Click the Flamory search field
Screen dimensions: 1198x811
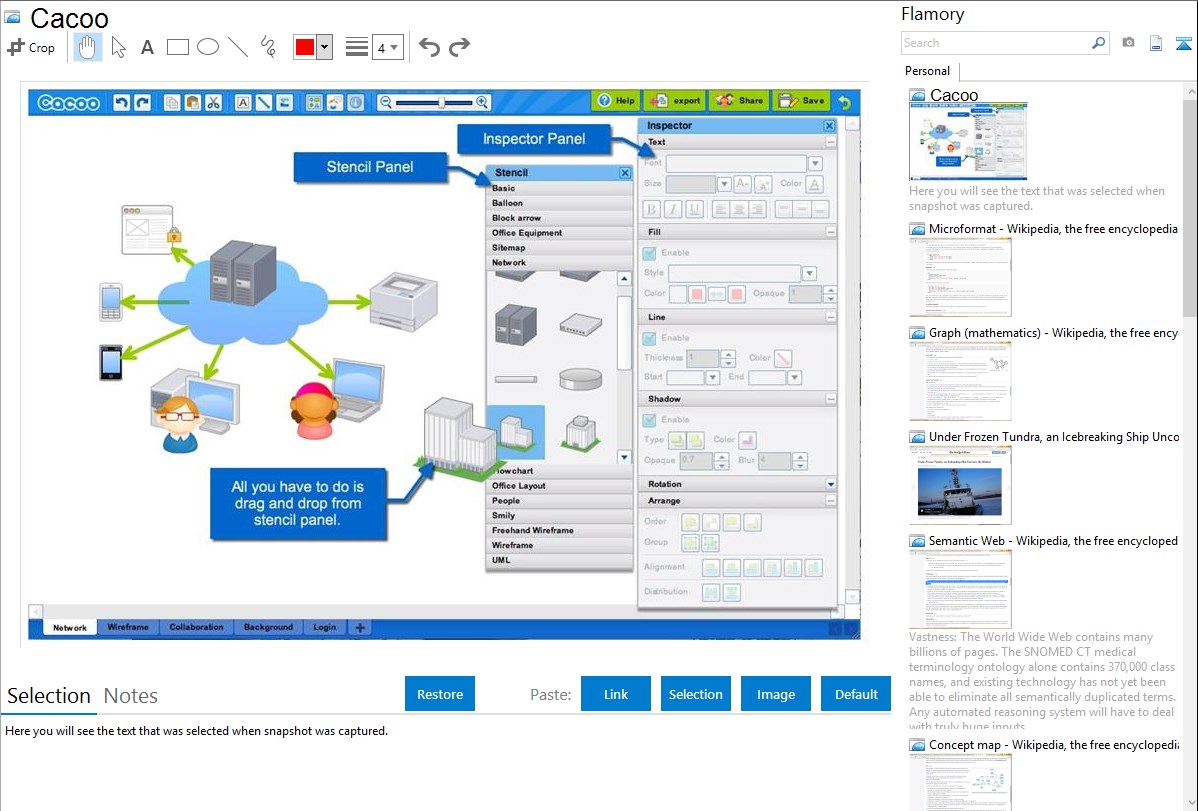coord(996,43)
